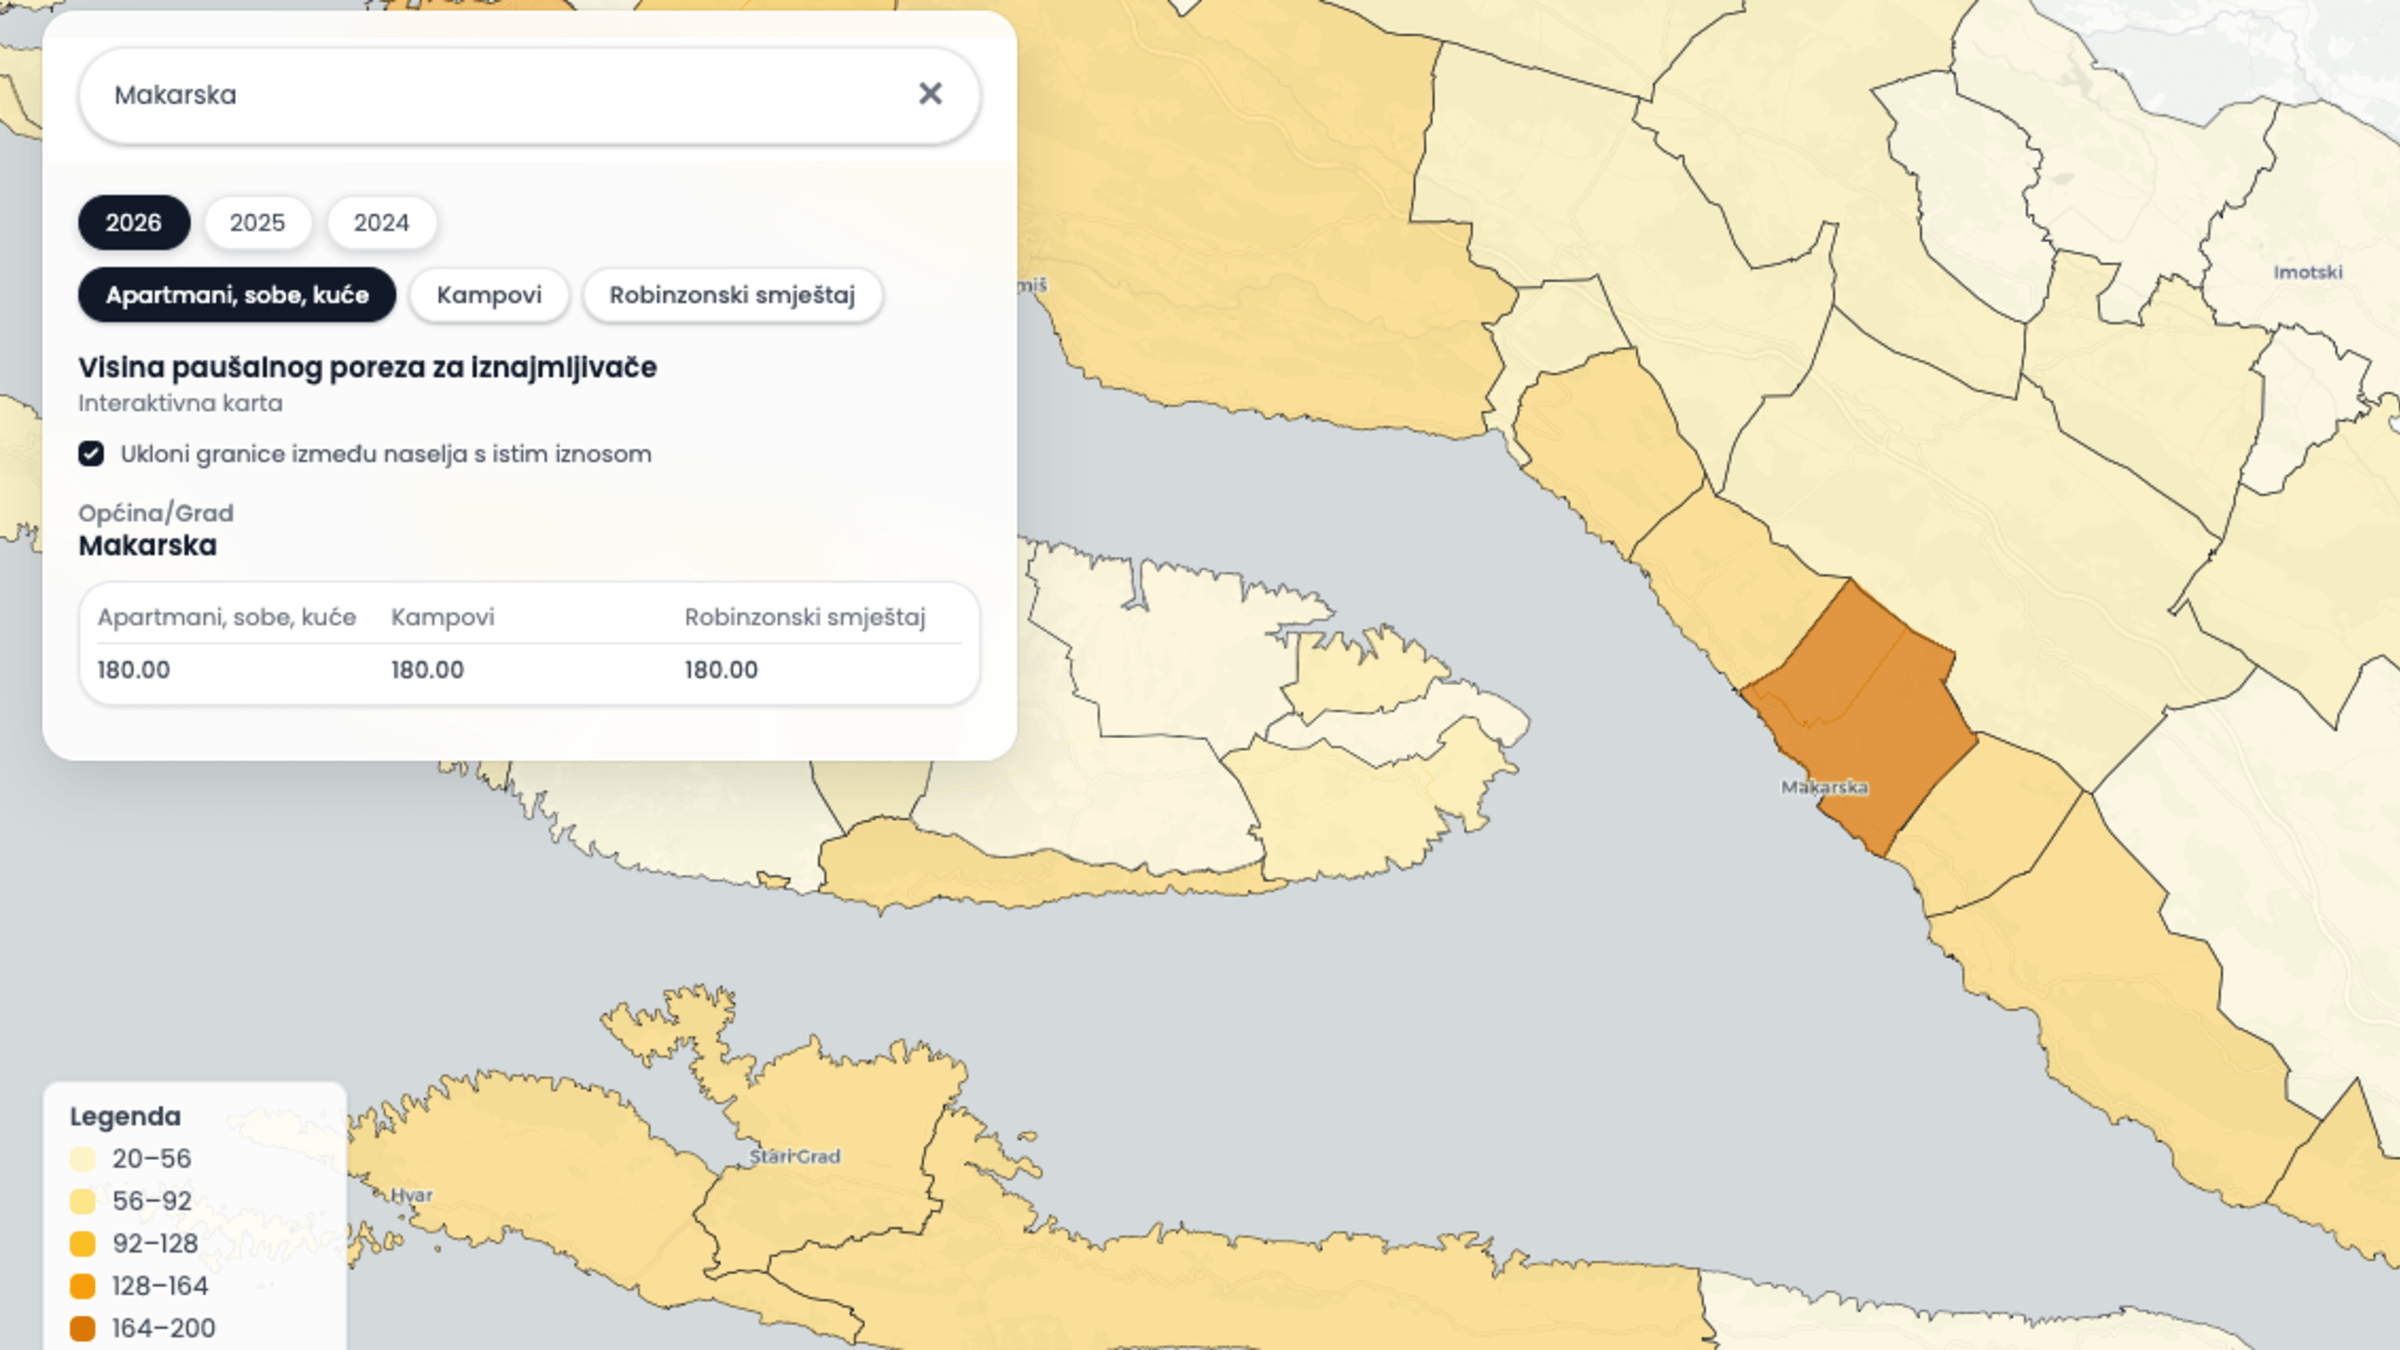Click the Stari Grad map label
Image resolution: width=2400 pixels, height=1350 pixels.
click(795, 1157)
